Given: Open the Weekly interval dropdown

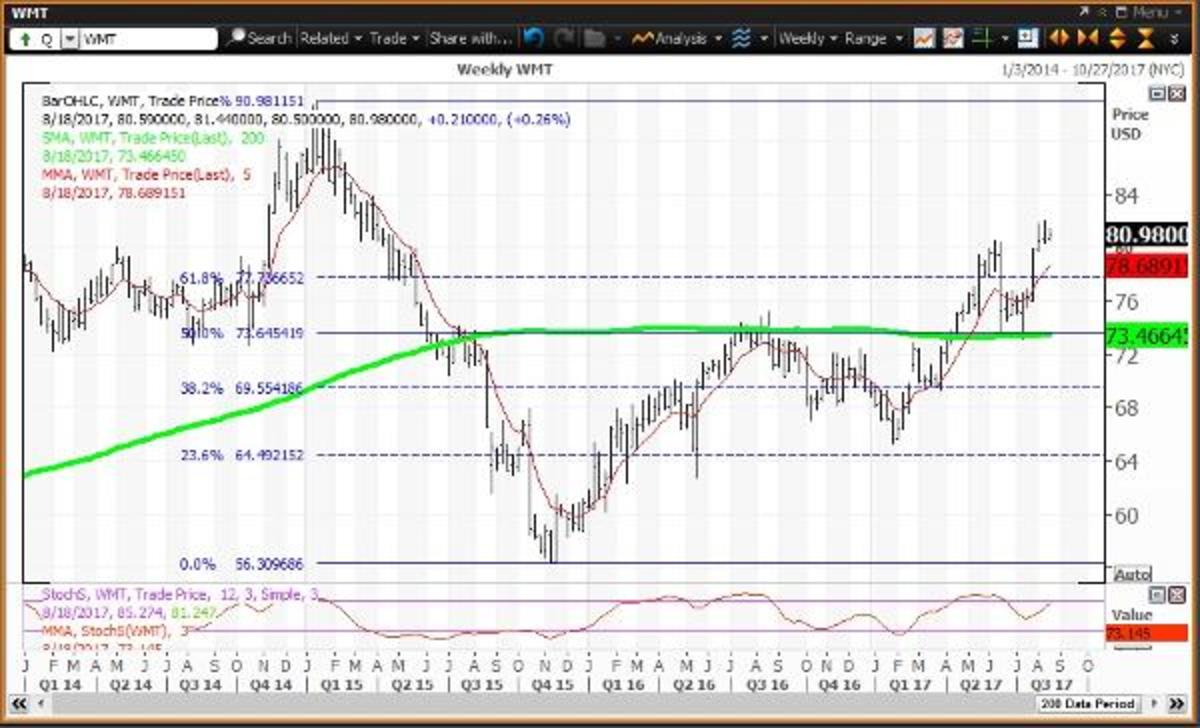Looking at the screenshot, I should pos(807,38).
